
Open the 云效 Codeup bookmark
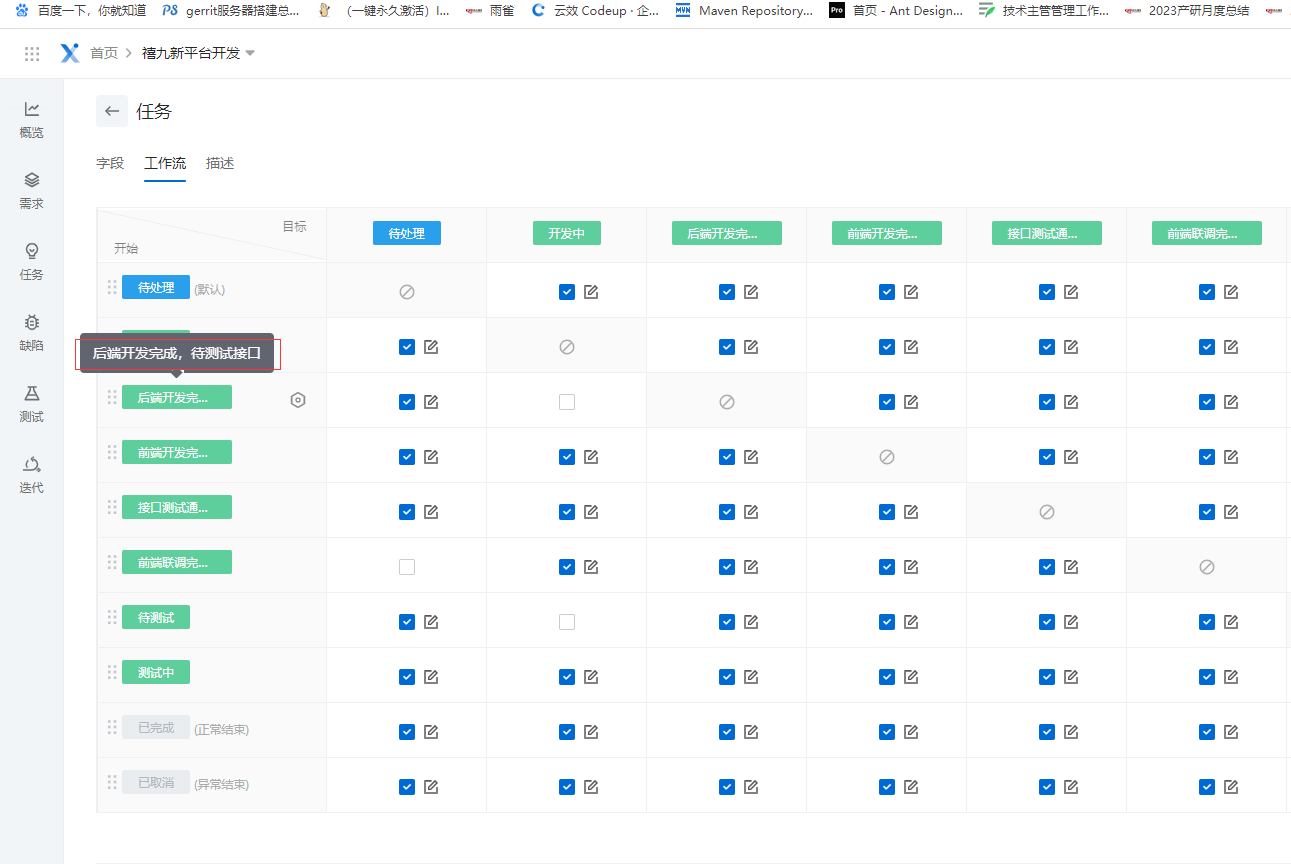tap(596, 11)
